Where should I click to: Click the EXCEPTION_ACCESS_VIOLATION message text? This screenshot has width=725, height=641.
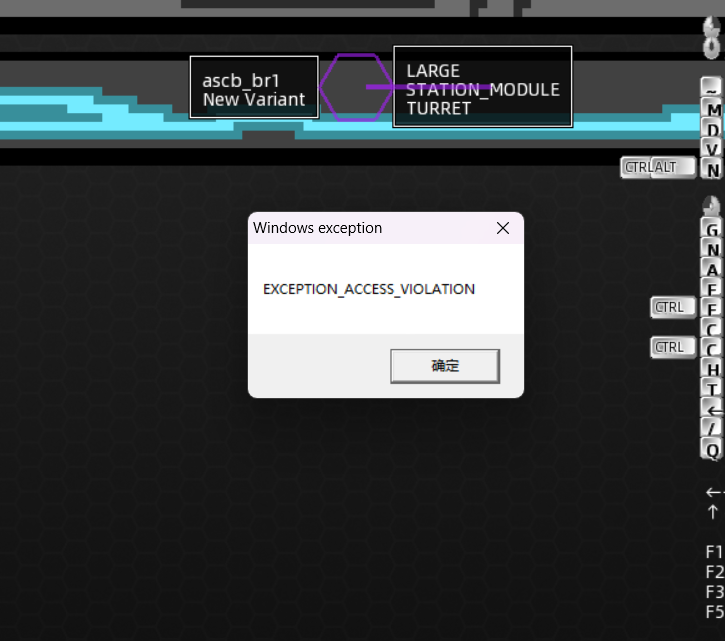(368, 289)
